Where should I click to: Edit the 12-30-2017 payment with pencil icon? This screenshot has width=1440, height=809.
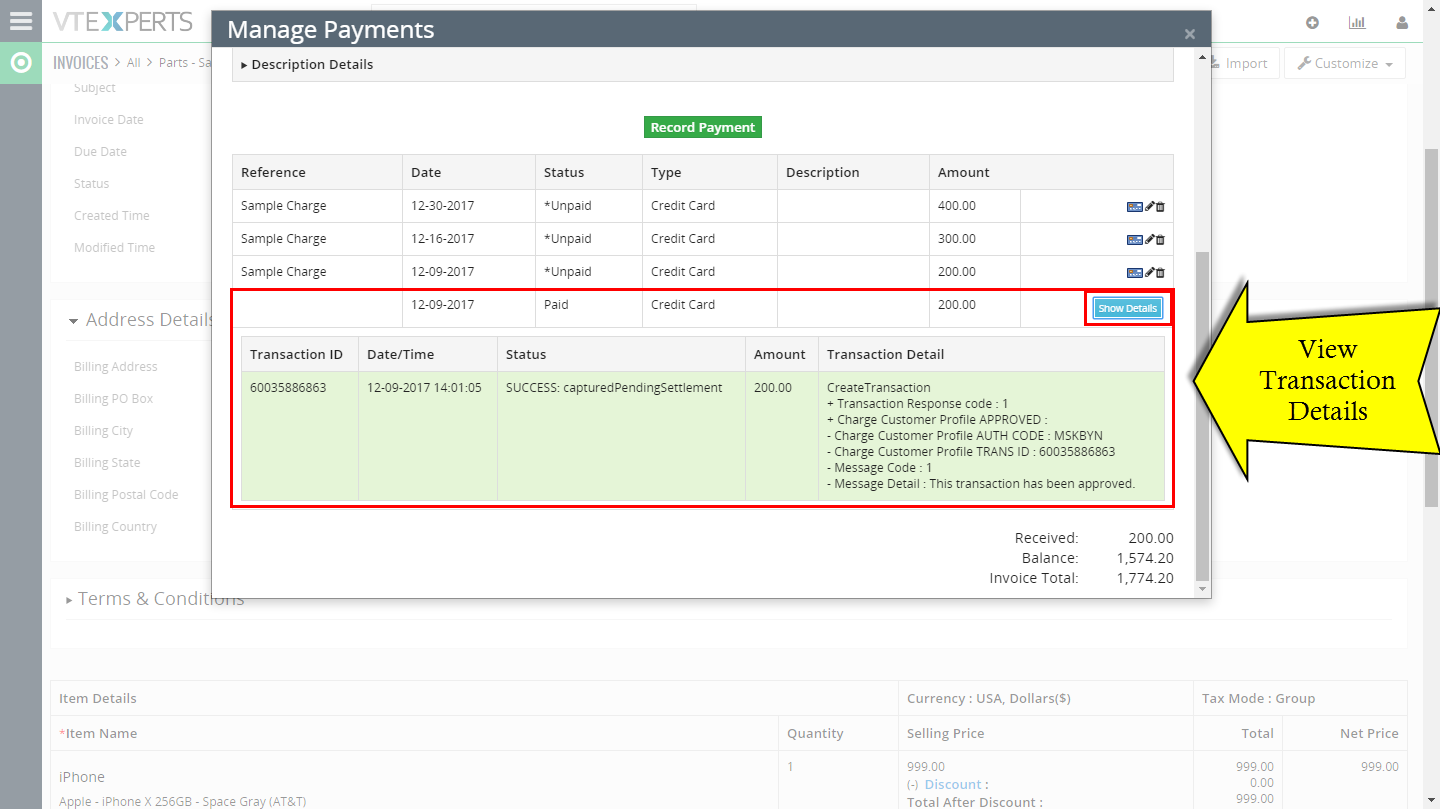pos(1150,207)
